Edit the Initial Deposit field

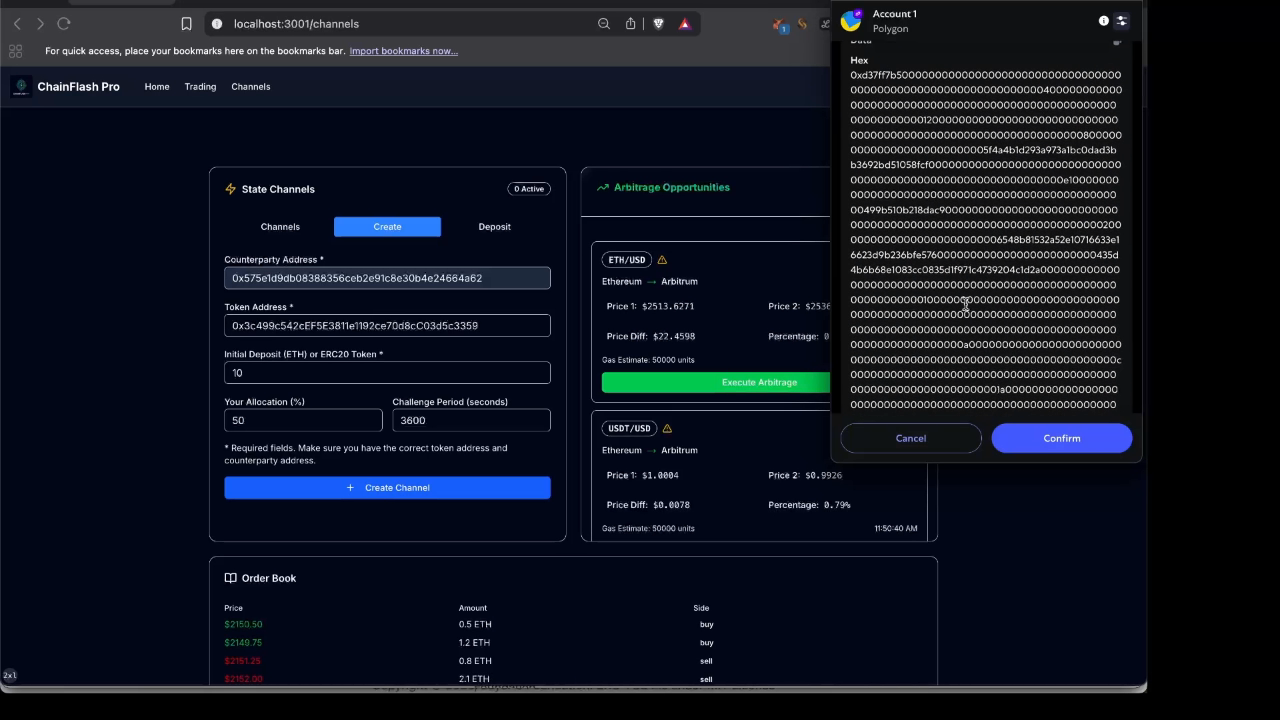click(388, 373)
